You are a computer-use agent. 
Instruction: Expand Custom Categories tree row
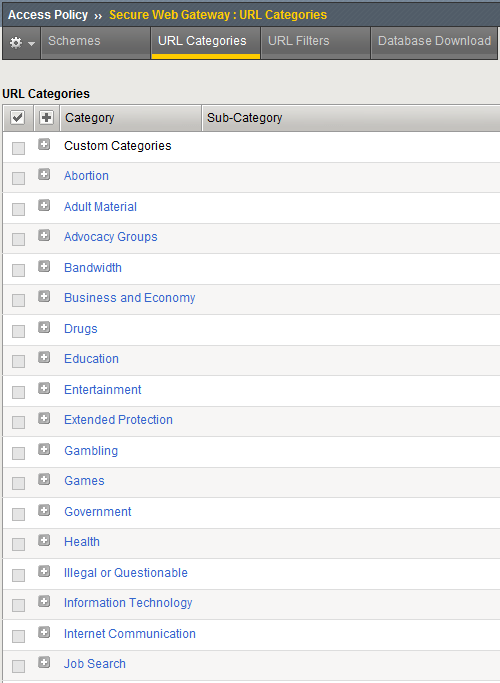[x=44, y=144]
